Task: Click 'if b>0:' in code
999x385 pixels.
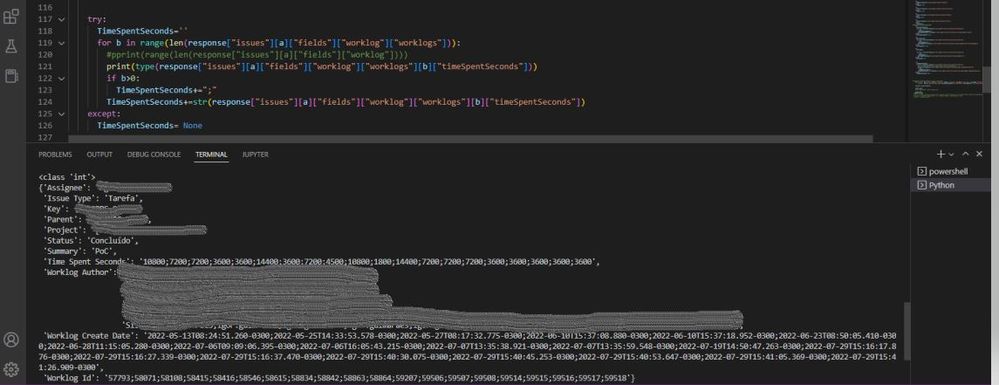Action: [x=123, y=78]
